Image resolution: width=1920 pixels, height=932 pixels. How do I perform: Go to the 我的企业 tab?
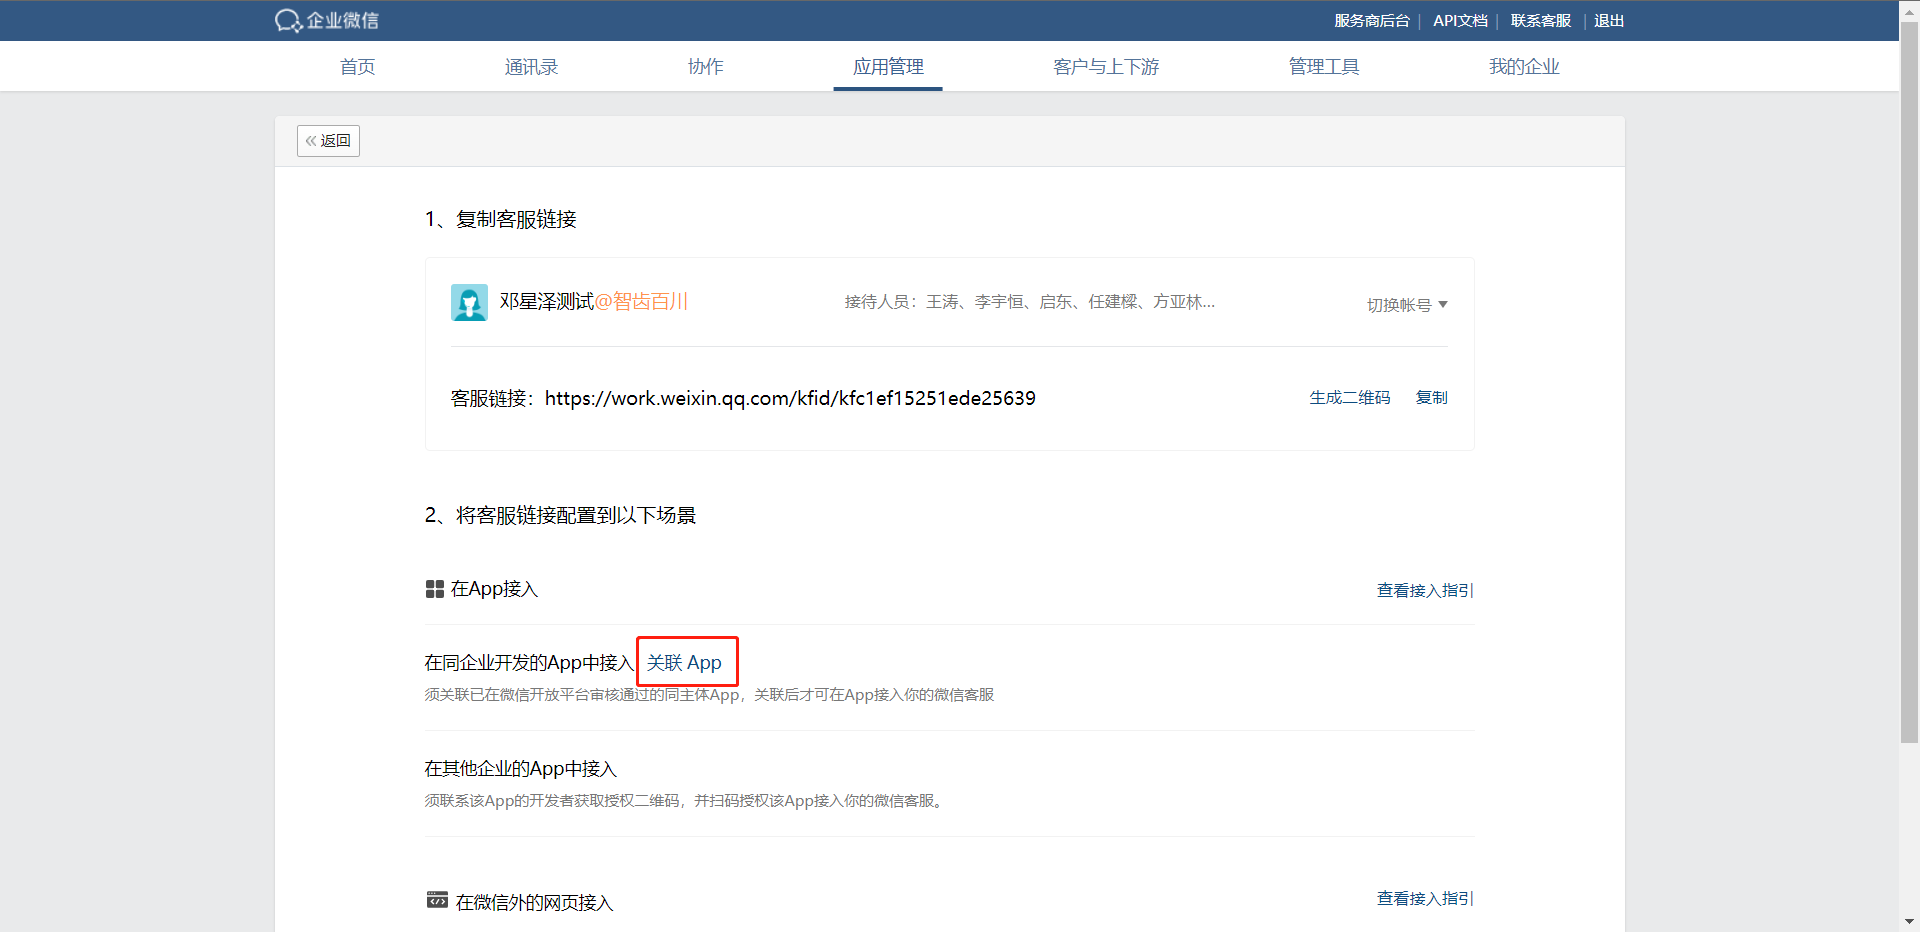[x=1524, y=67]
